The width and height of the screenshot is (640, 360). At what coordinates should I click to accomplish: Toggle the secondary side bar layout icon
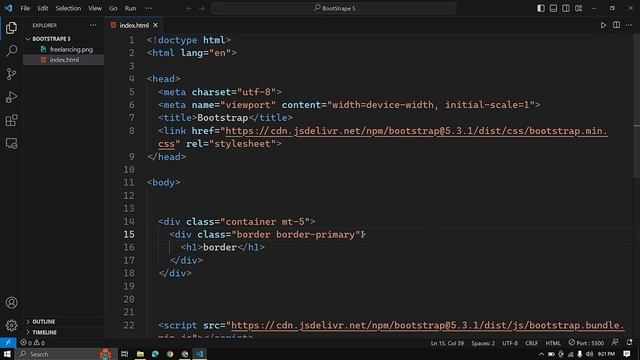tap(566, 8)
